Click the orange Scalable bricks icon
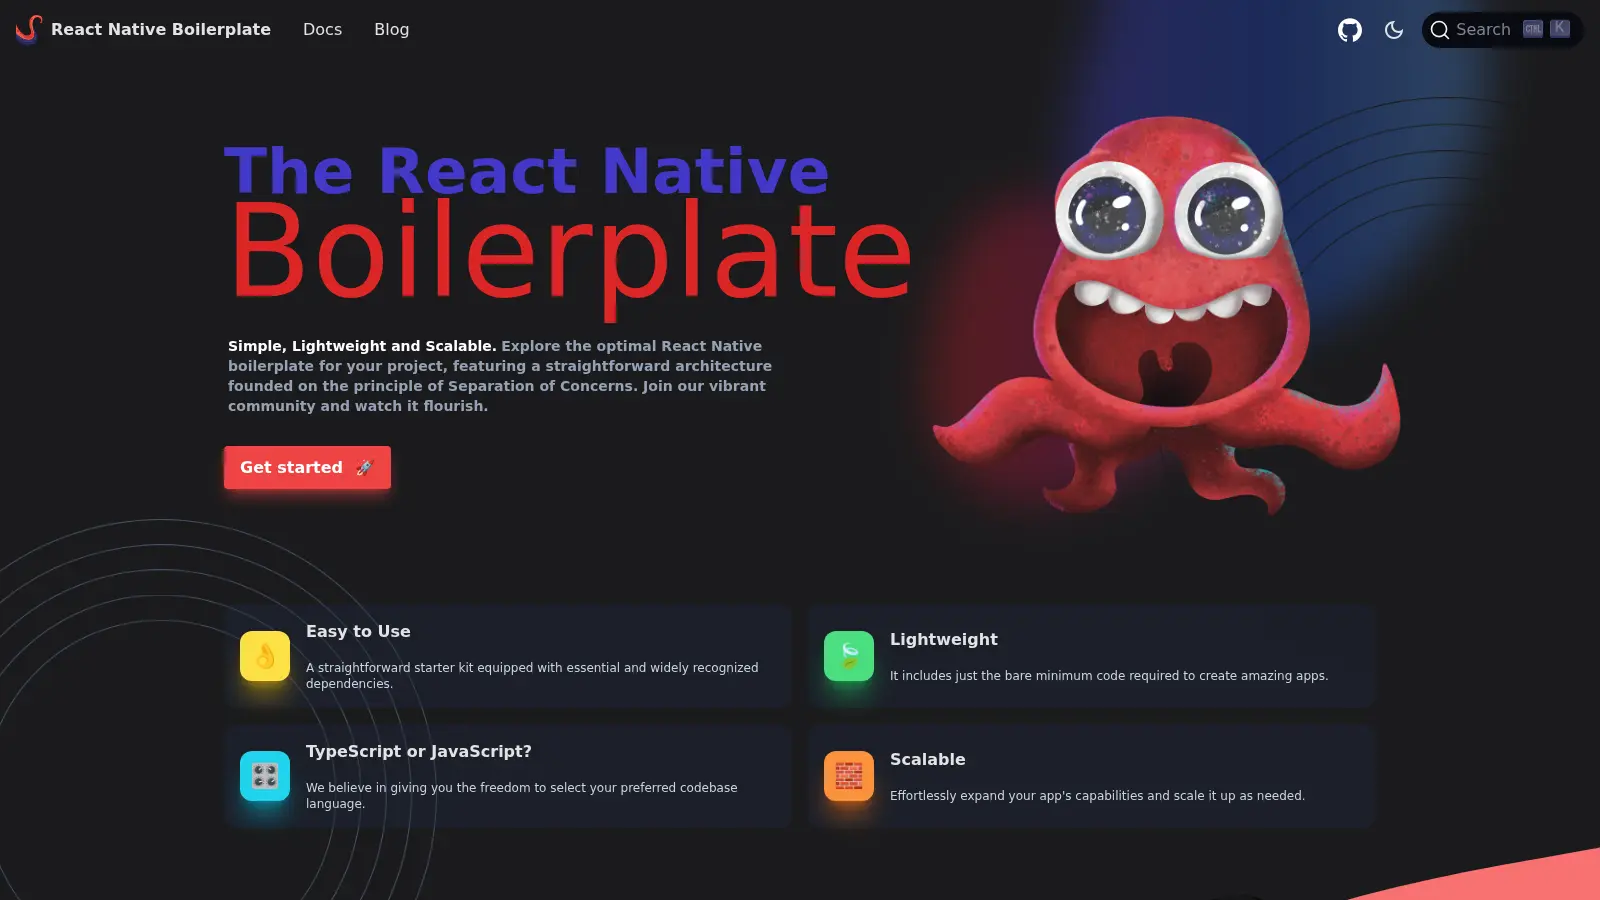Screen dimensions: 1600x900 point(849,776)
